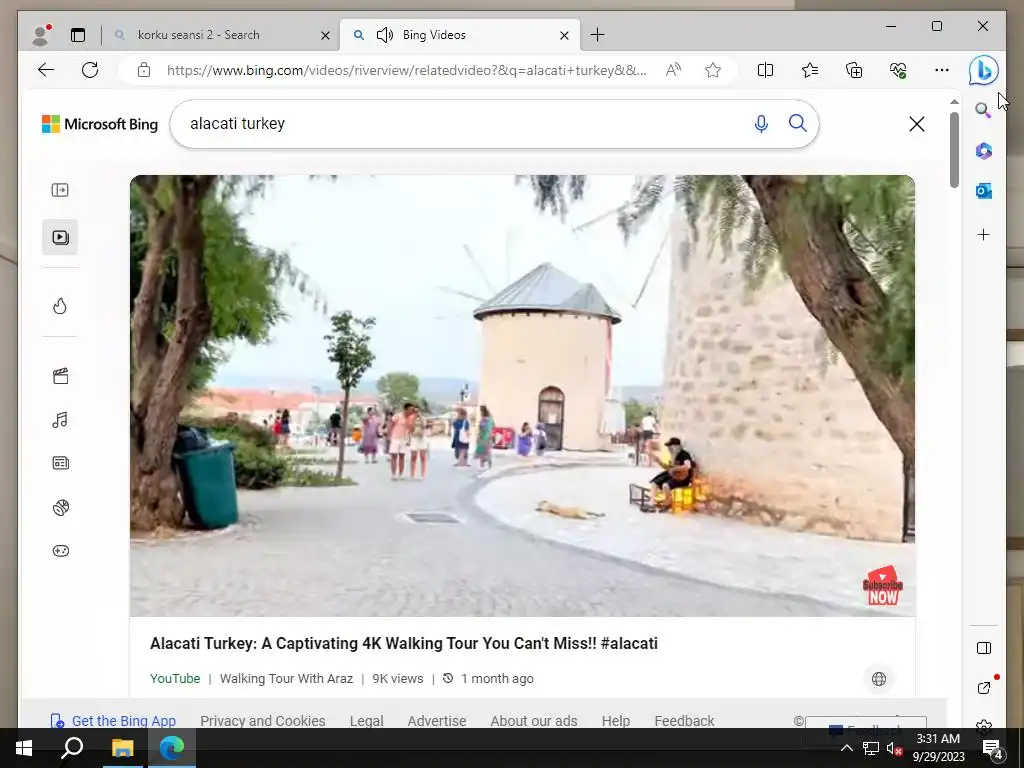View site information lock icon
The image size is (1024, 768).
(x=144, y=70)
